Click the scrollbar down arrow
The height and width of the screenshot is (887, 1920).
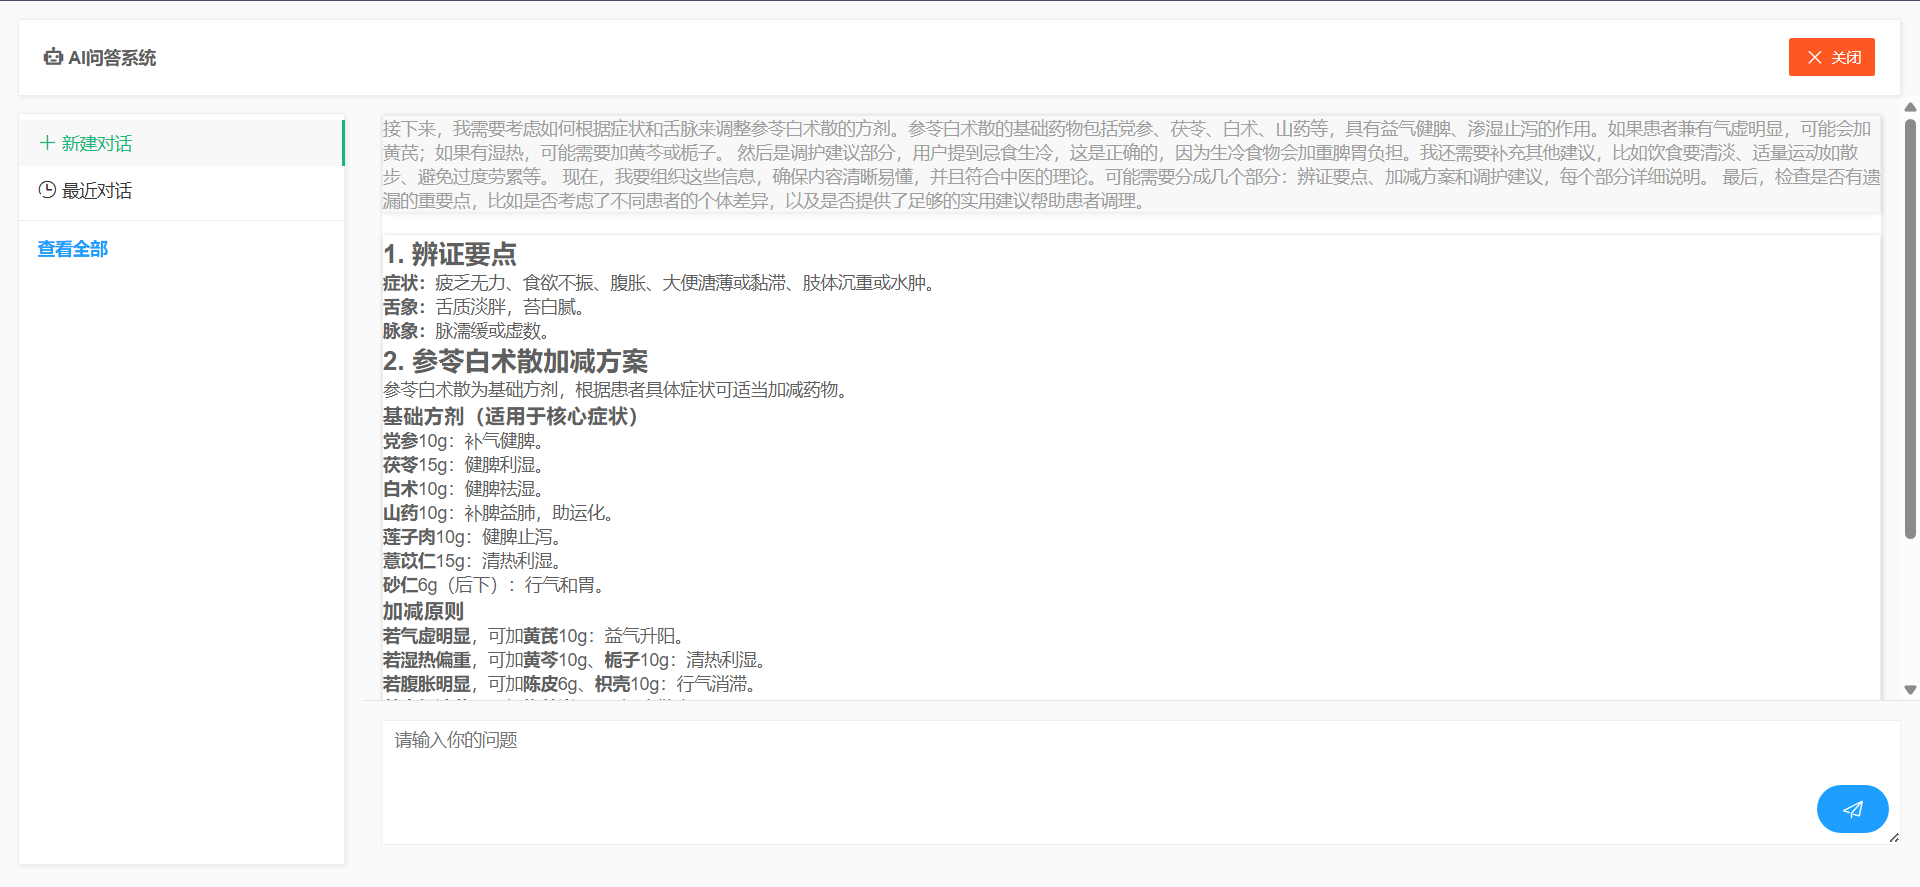pyautogui.click(x=1910, y=690)
